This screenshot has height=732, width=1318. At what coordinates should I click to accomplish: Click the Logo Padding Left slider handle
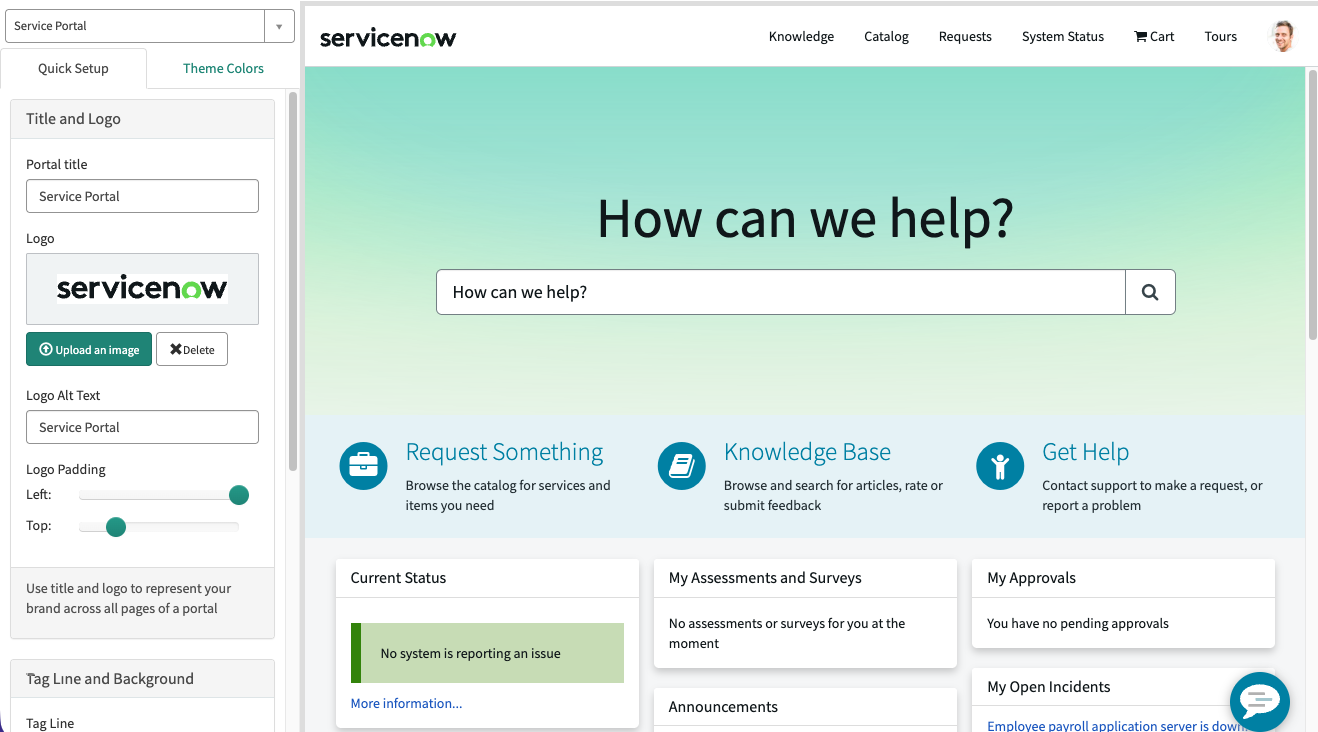[238, 495]
